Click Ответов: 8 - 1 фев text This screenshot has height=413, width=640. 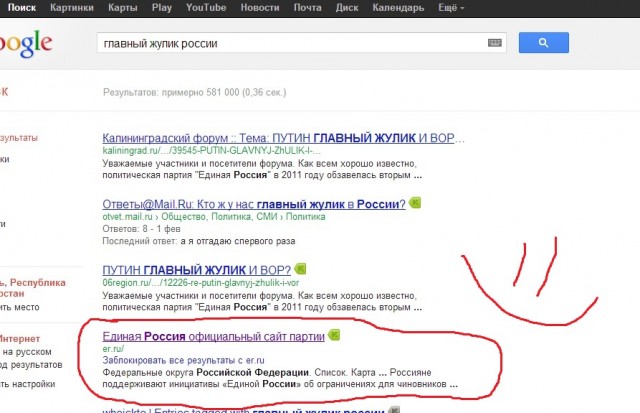tap(141, 229)
